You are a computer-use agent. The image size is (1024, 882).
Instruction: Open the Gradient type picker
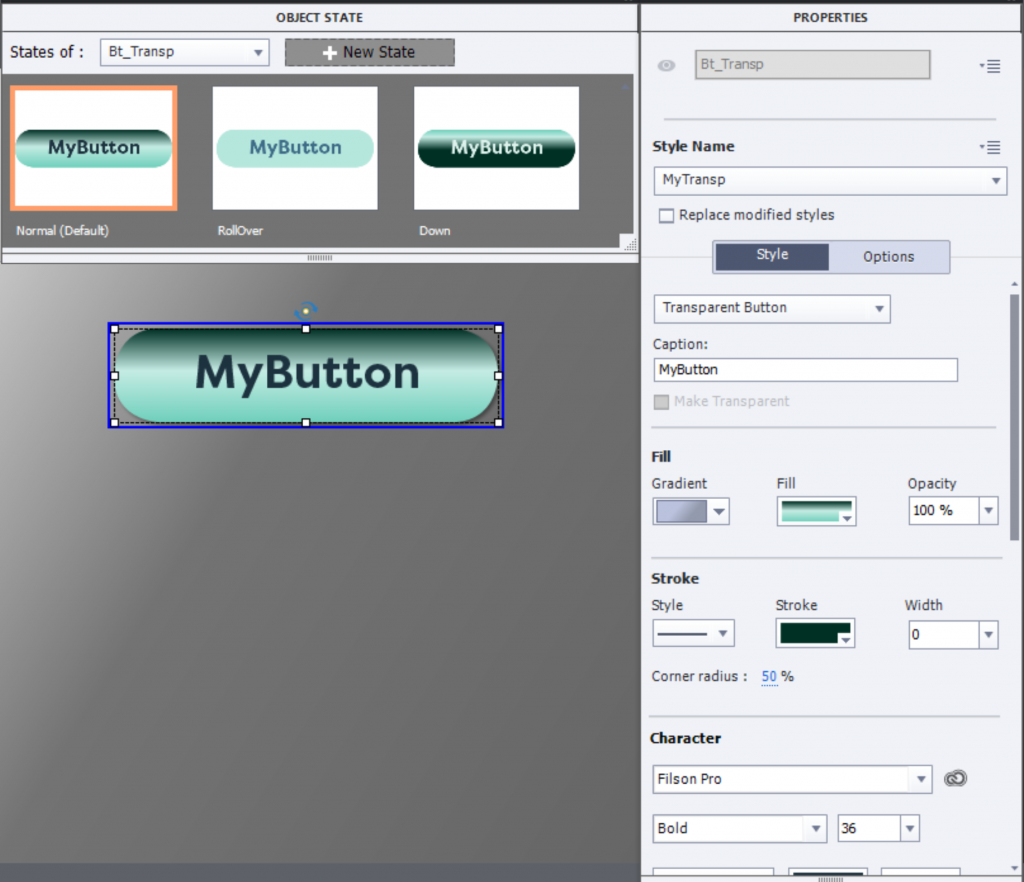pos(691,512)
